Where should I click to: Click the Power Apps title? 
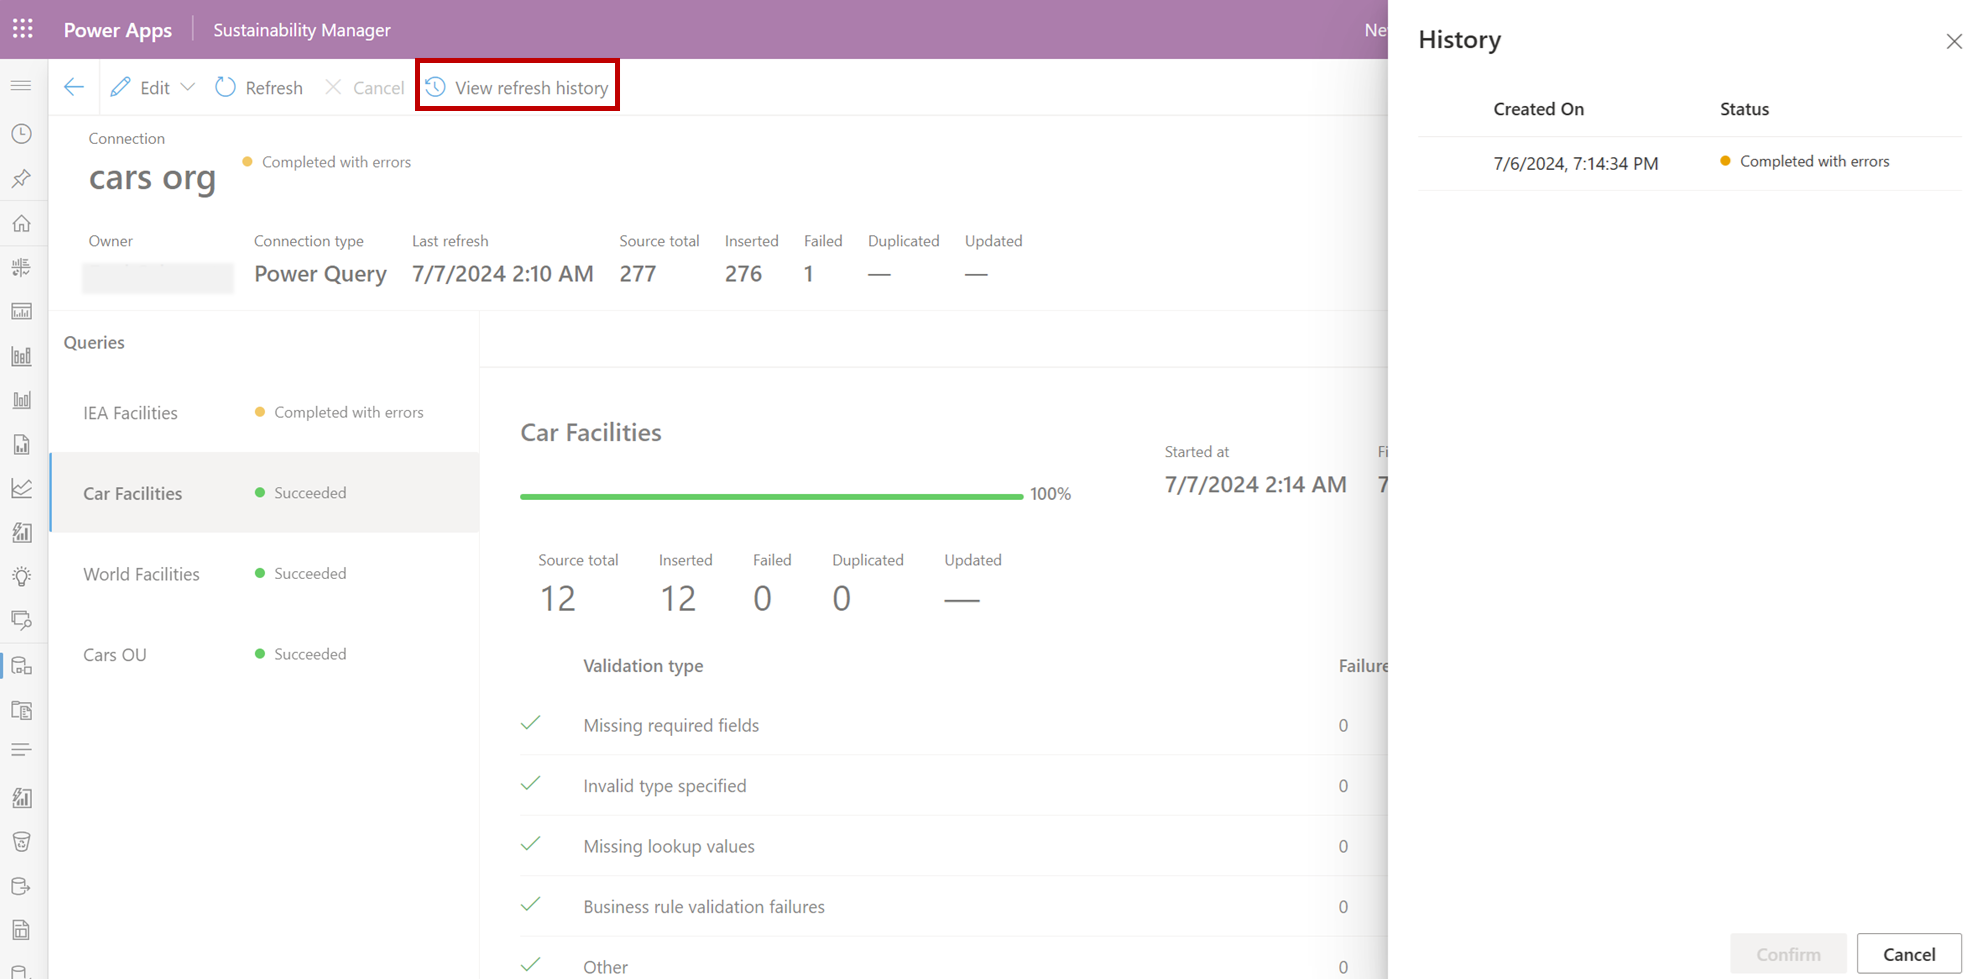tap(118, 30)
